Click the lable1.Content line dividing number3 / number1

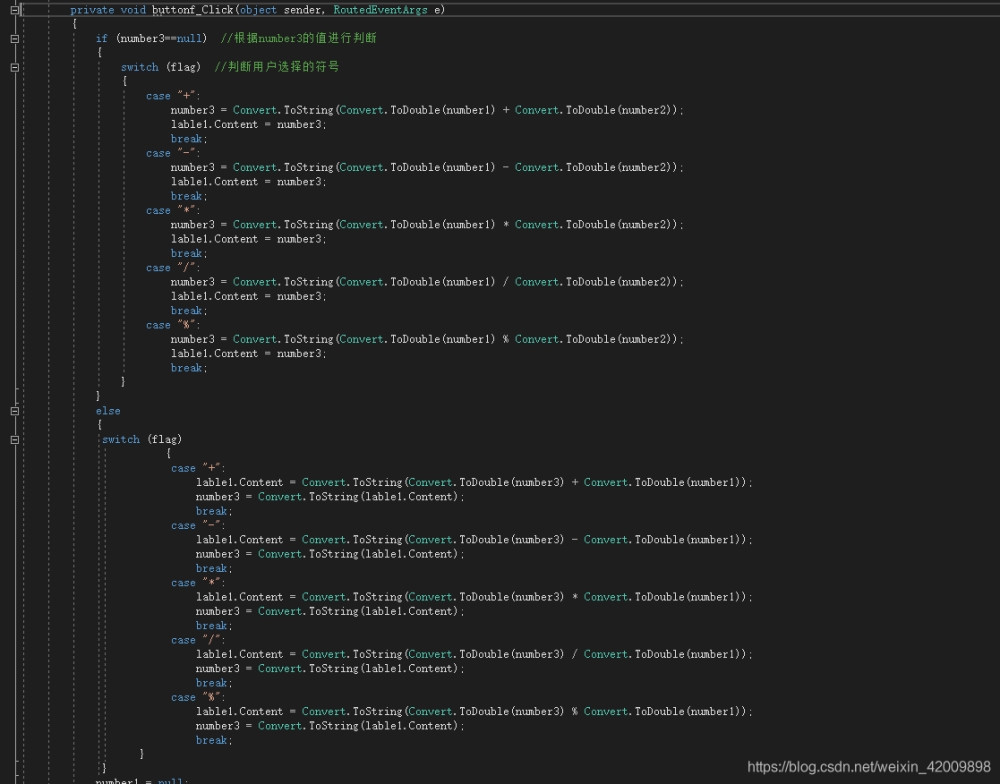pos(474,655)
